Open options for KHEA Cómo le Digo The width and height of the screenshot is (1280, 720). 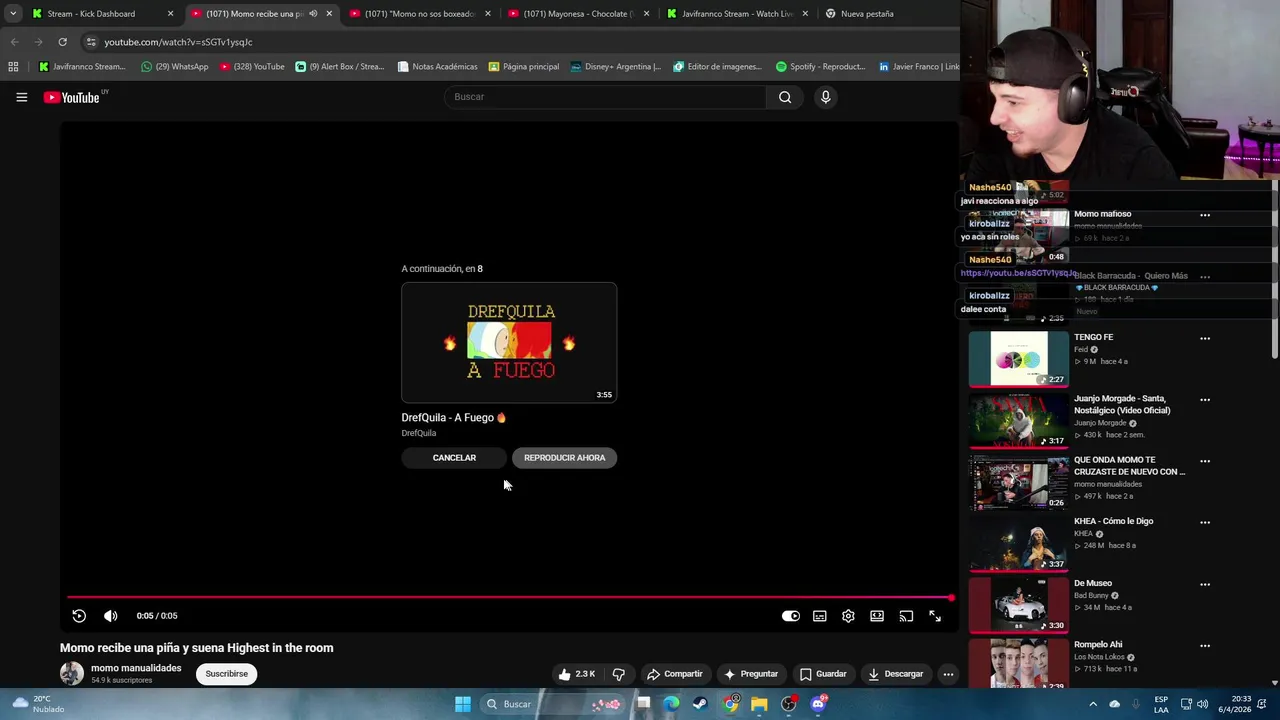click(x=1205, y=522)
